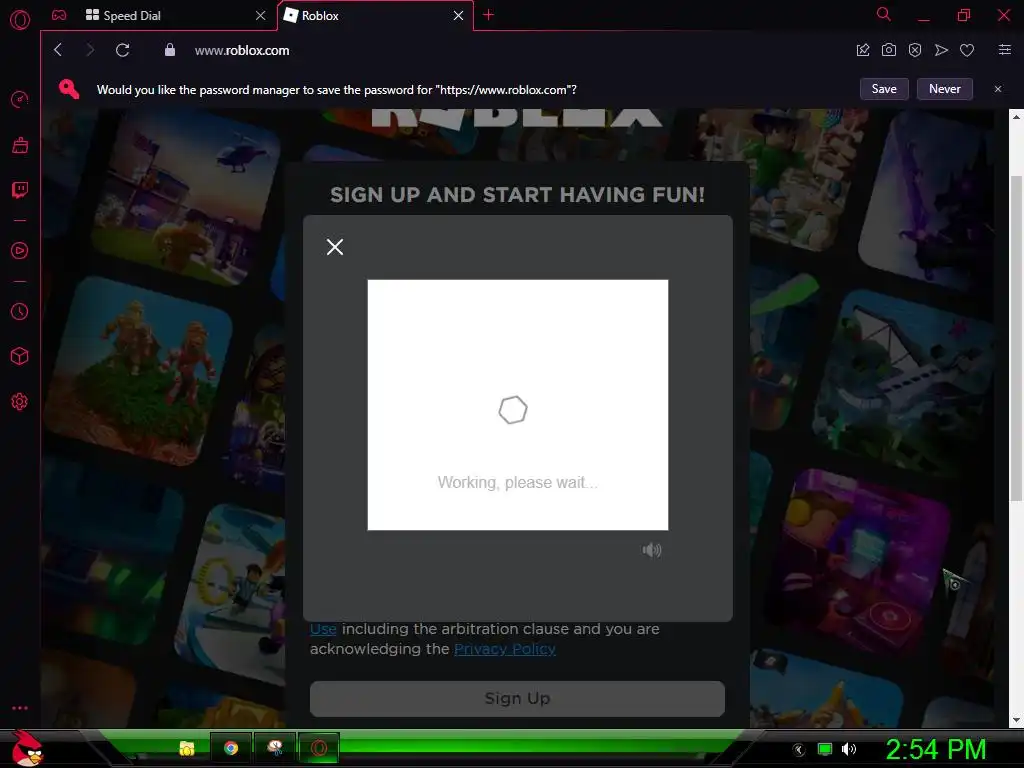Open Easy Setup sliders icon
The width and height of the screenshot is (1024, 768).
click(x=1005, y=50)
